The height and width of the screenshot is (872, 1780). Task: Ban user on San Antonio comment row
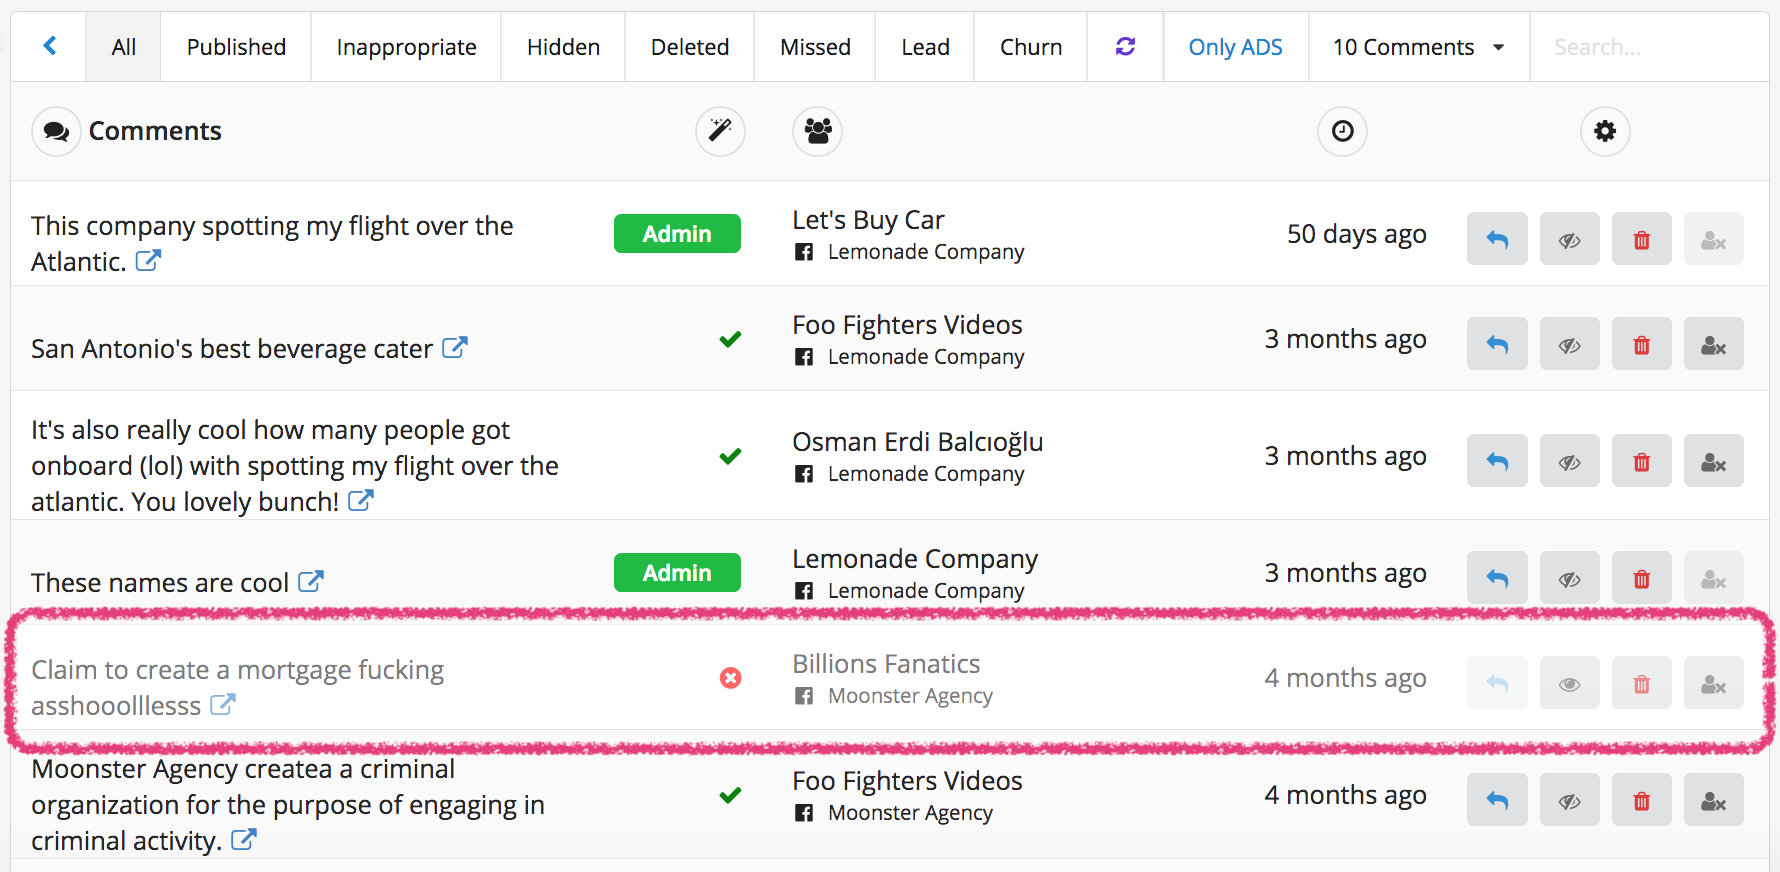tap(1714, 344)
